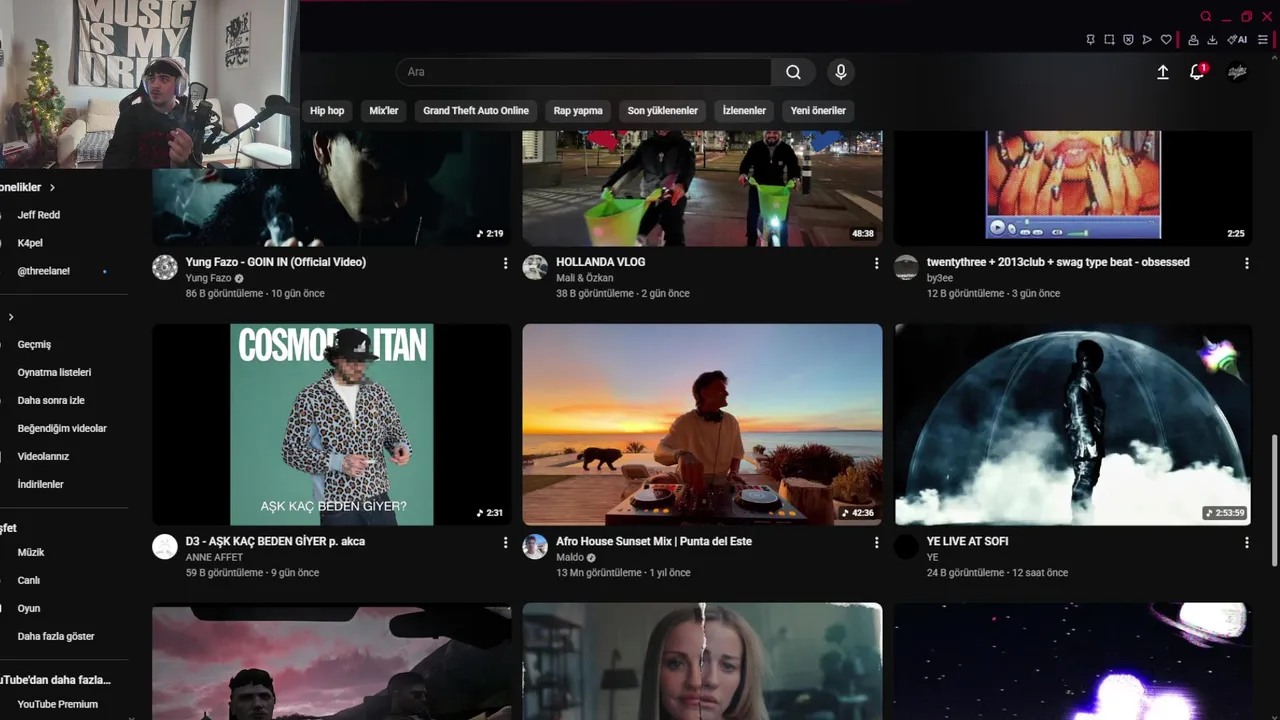Select the Son yüklenenler filter chip
This screenshot has height=720, width=1280.
coord(663,111)
